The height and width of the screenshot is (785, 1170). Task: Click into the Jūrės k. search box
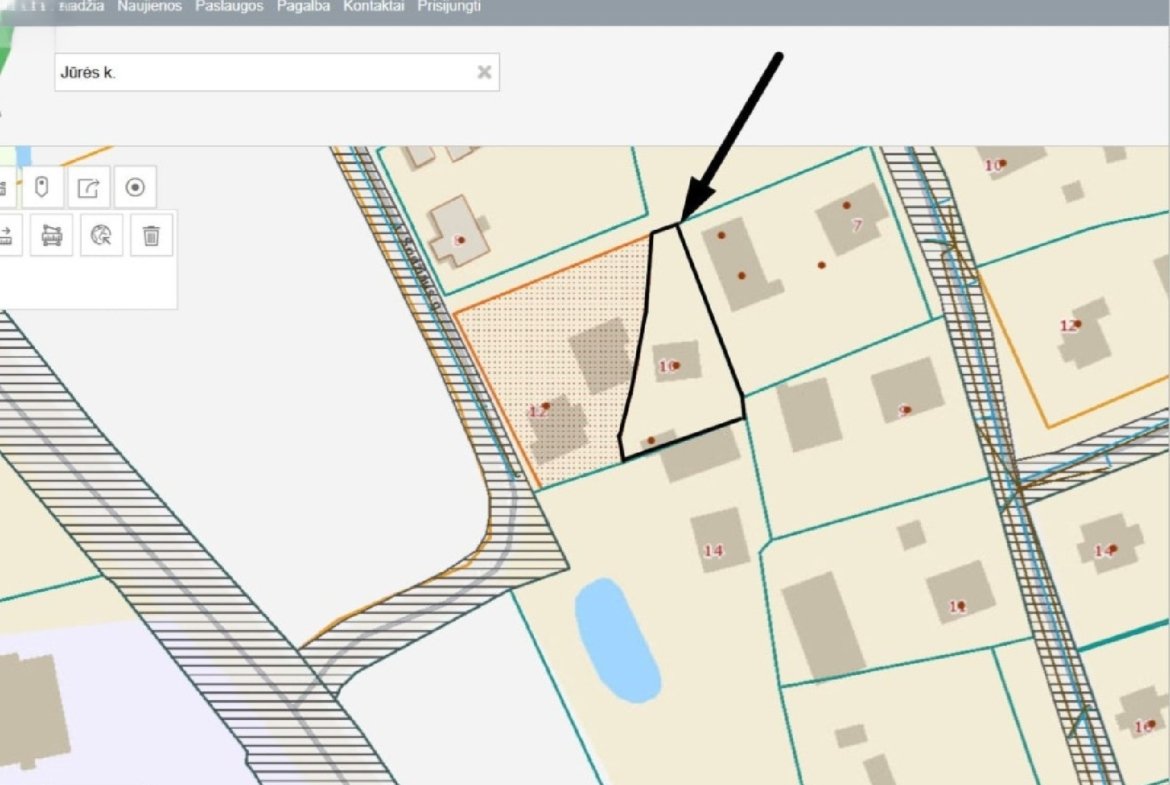[x=260, y=72]
